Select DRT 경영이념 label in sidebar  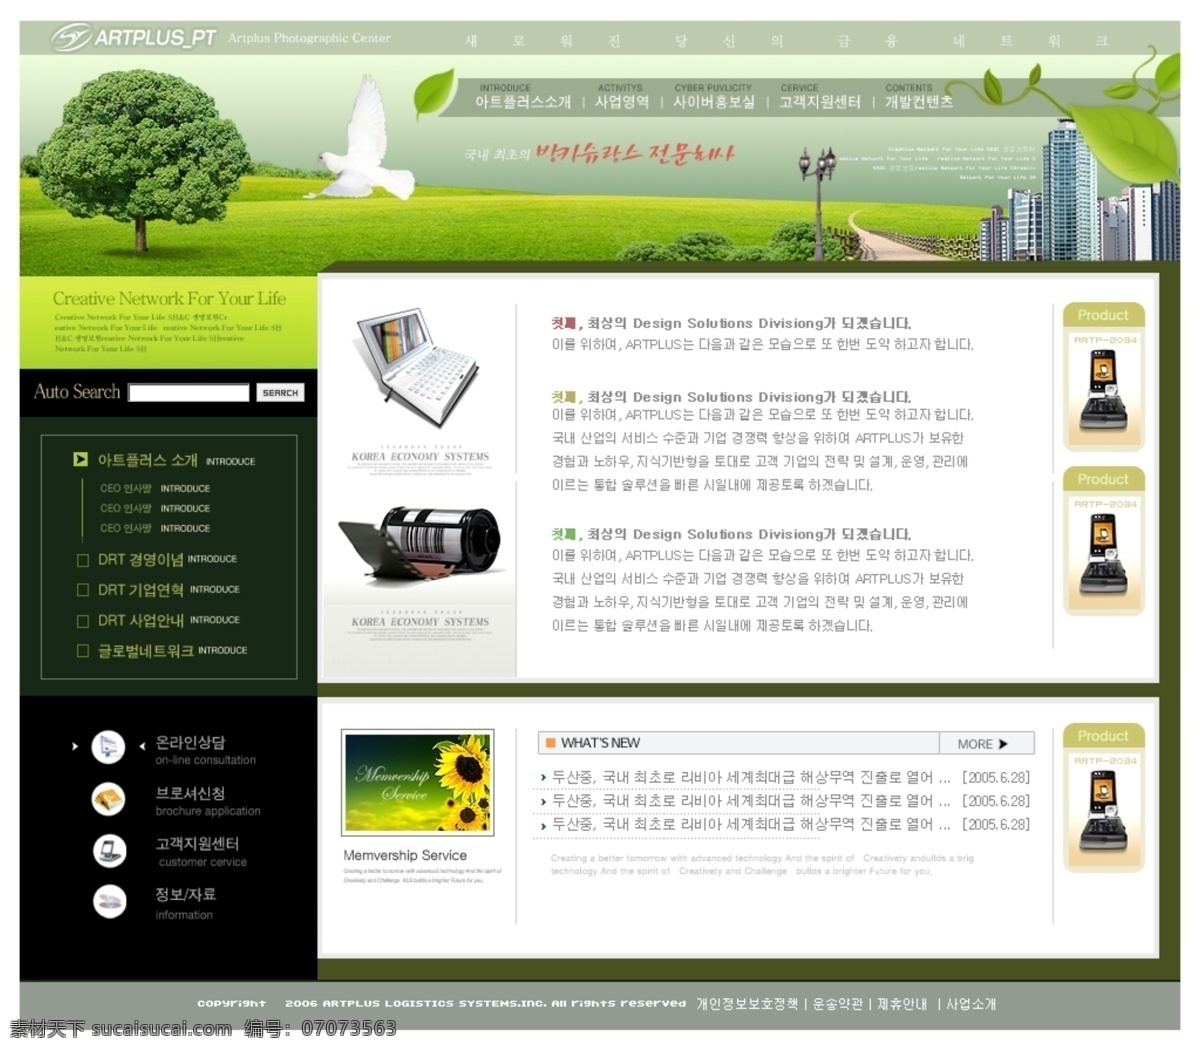pos(141,560)
